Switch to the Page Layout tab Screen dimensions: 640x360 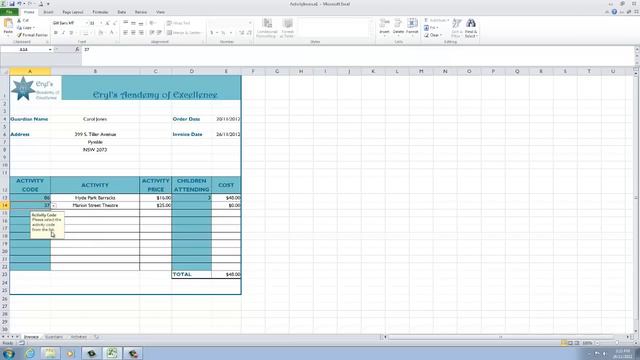73,12
